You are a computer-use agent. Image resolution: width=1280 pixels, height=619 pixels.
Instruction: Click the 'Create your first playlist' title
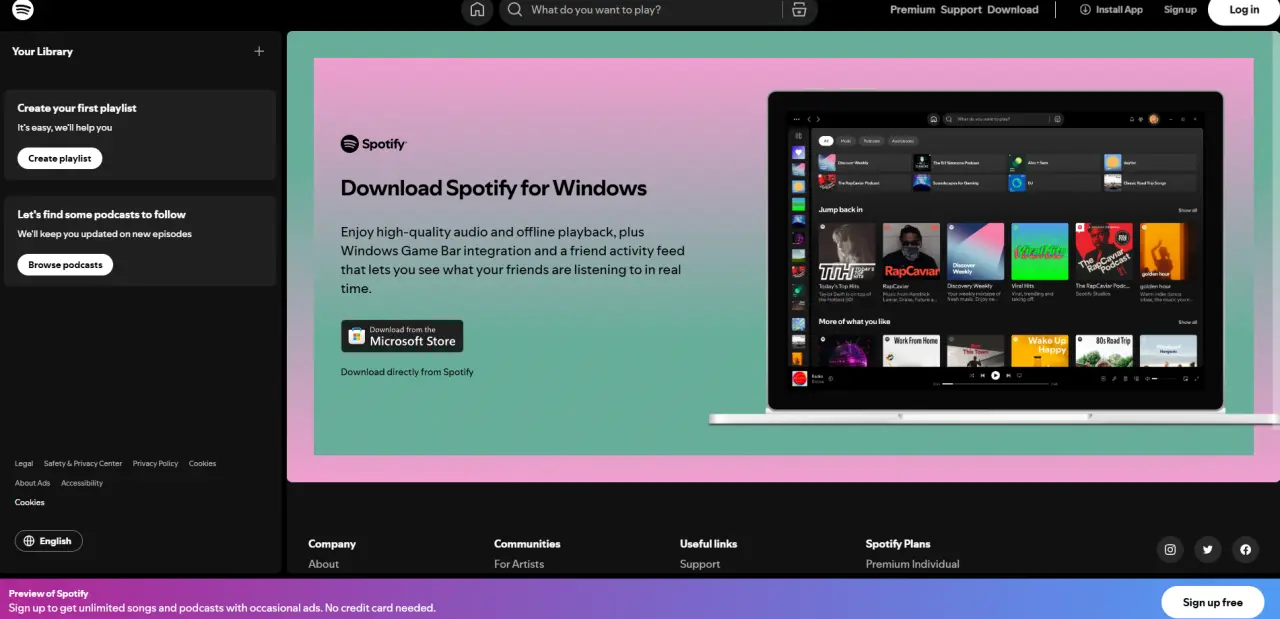coord(77,108)
